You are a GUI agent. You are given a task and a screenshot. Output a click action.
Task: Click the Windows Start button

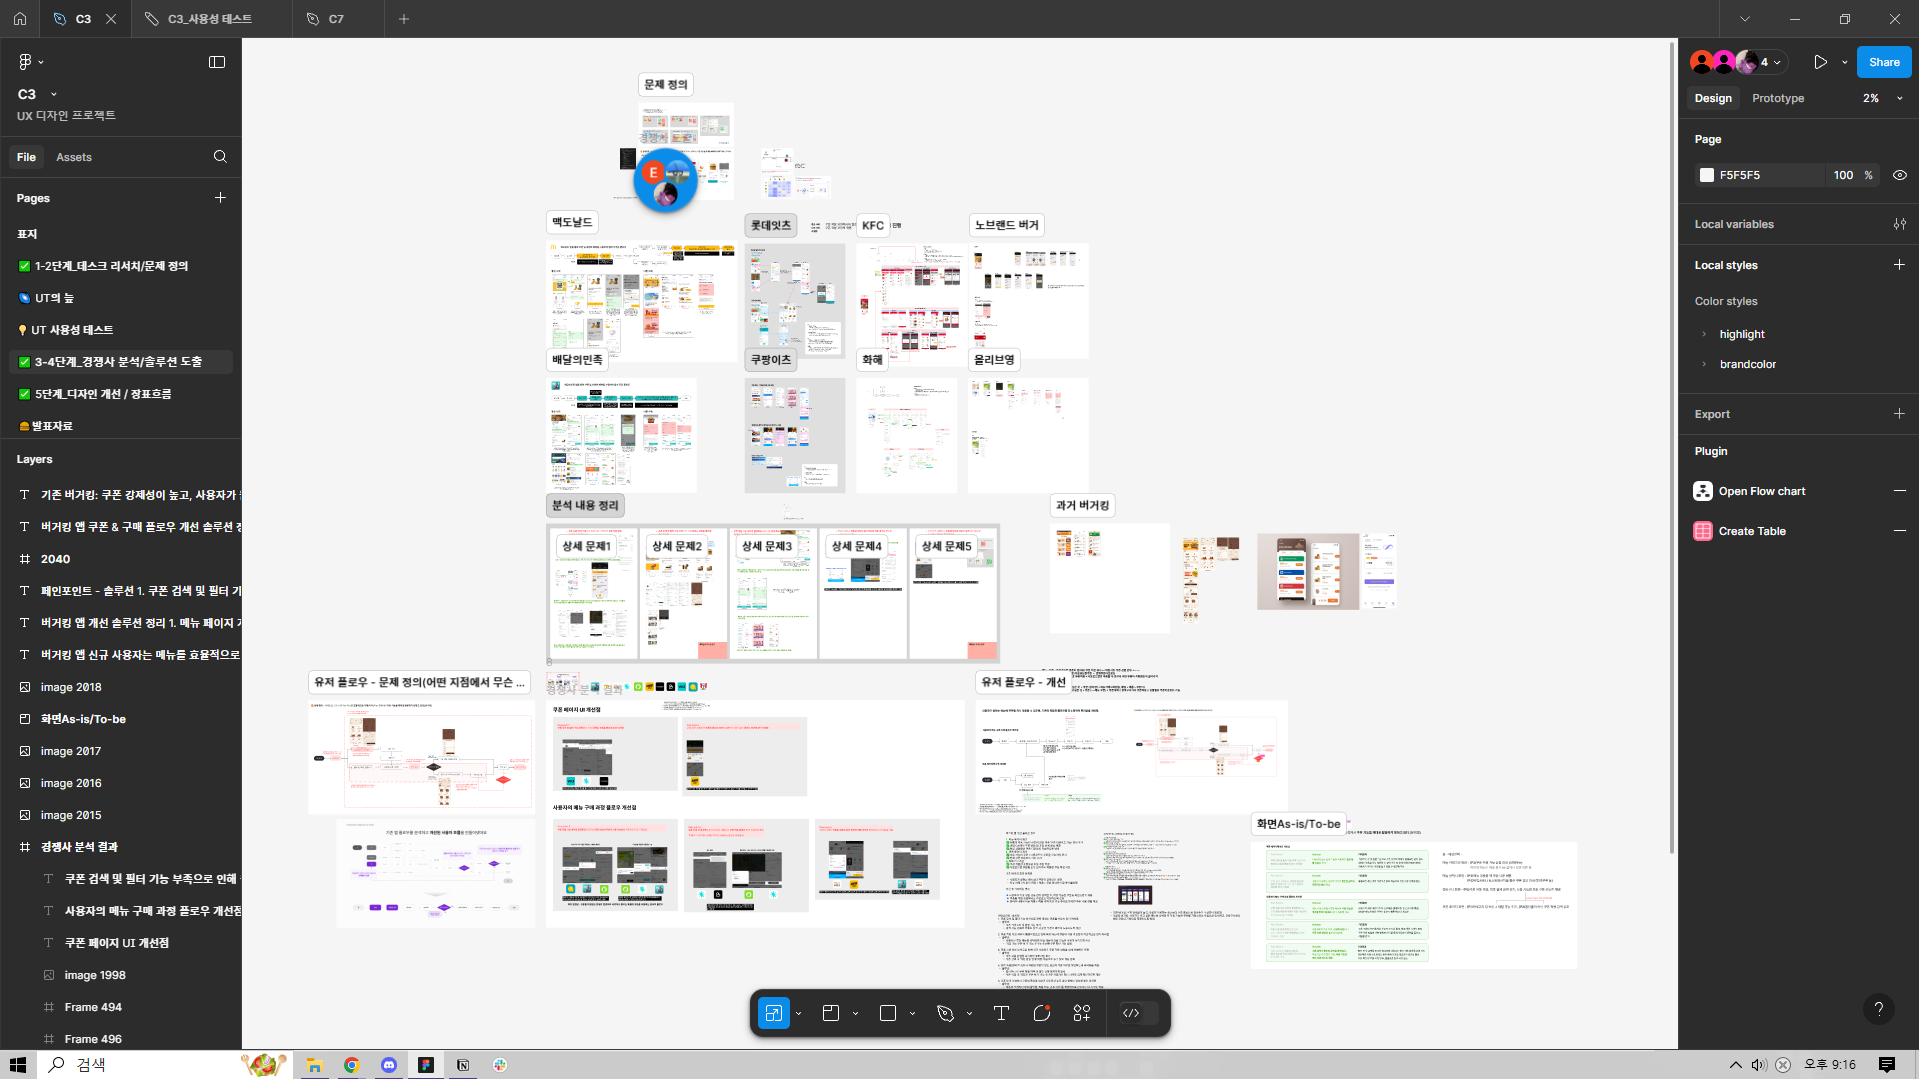tap(17, 1065)
